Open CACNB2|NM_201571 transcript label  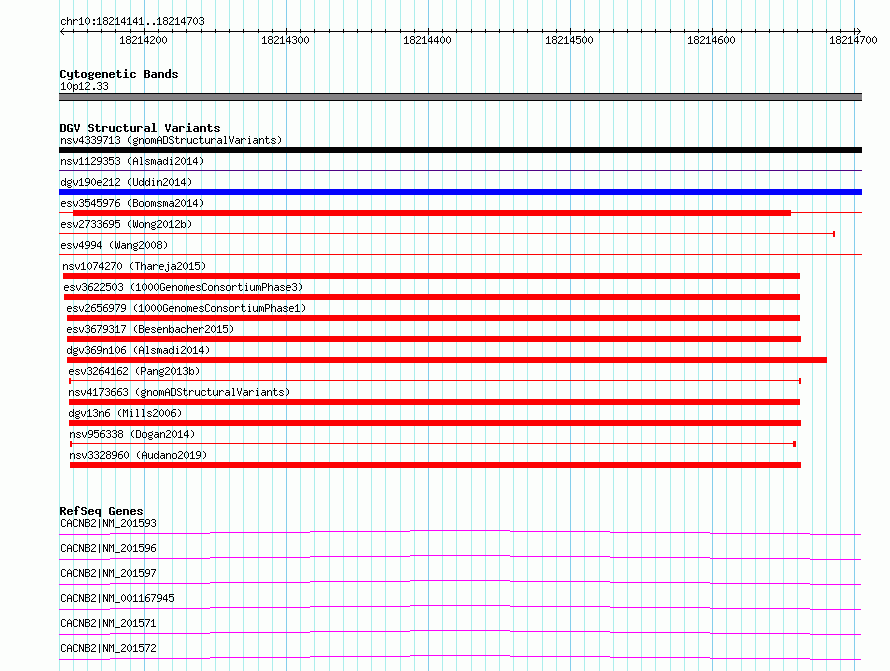[x=108, y=623]
